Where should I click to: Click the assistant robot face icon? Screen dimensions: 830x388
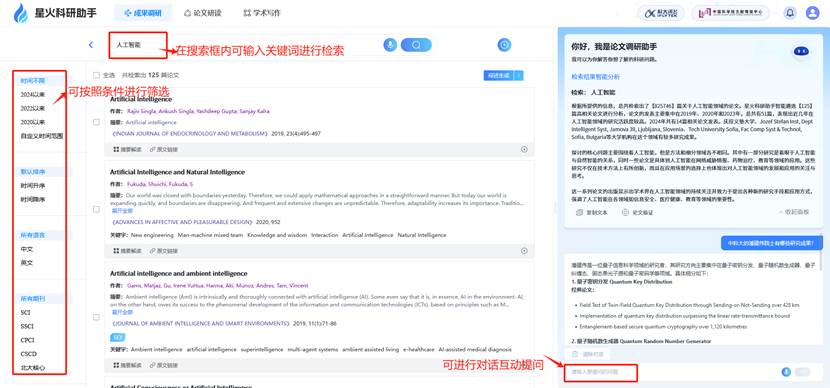[800, 51]
